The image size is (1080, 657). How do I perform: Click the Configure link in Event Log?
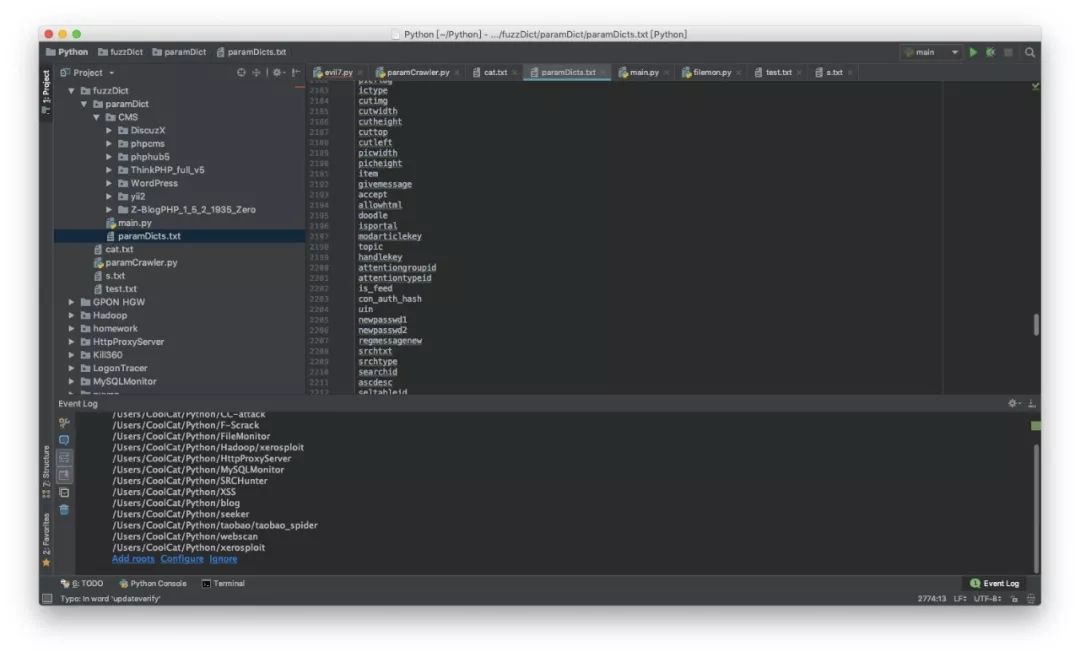pos(182,558)
